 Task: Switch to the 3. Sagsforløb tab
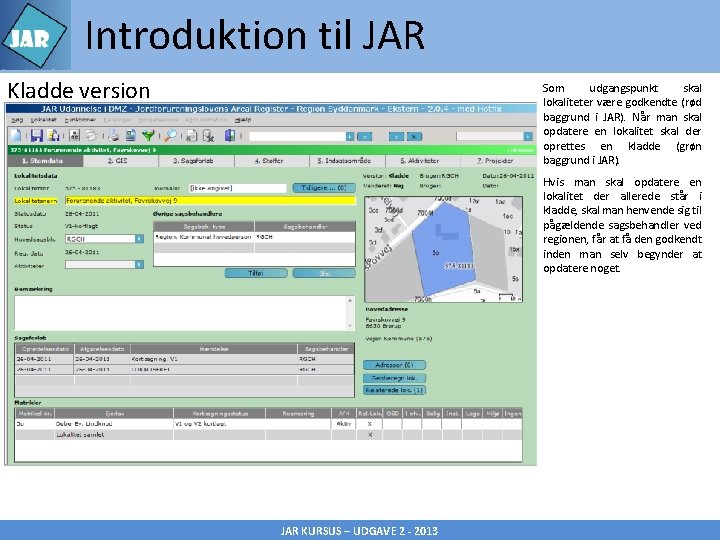point(196,161)
